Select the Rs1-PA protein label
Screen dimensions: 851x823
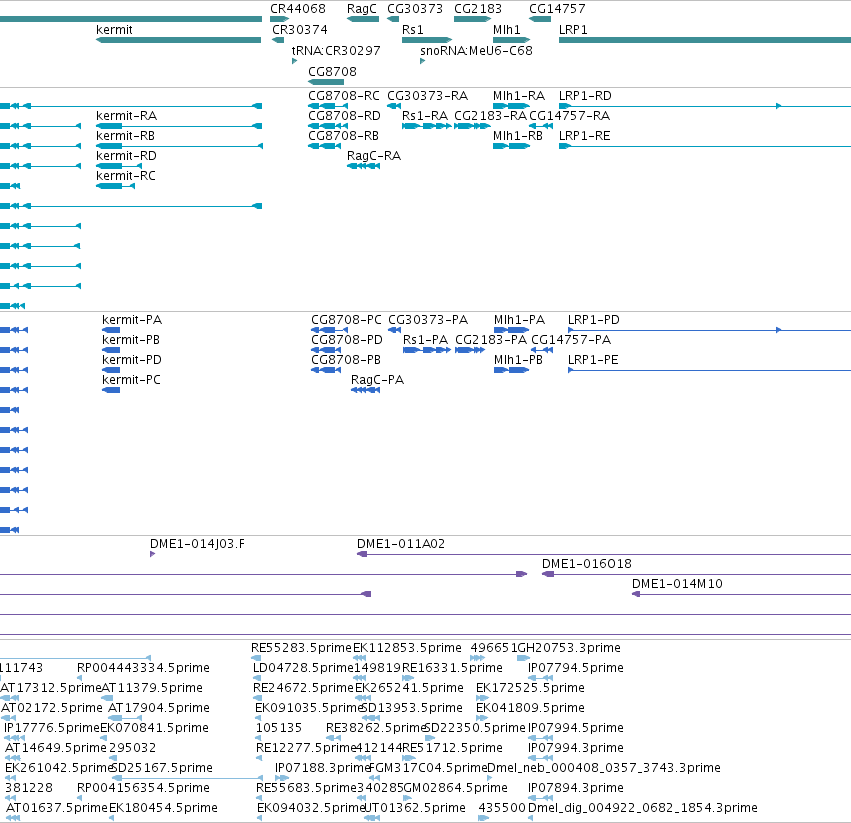[x=426, y=340]
